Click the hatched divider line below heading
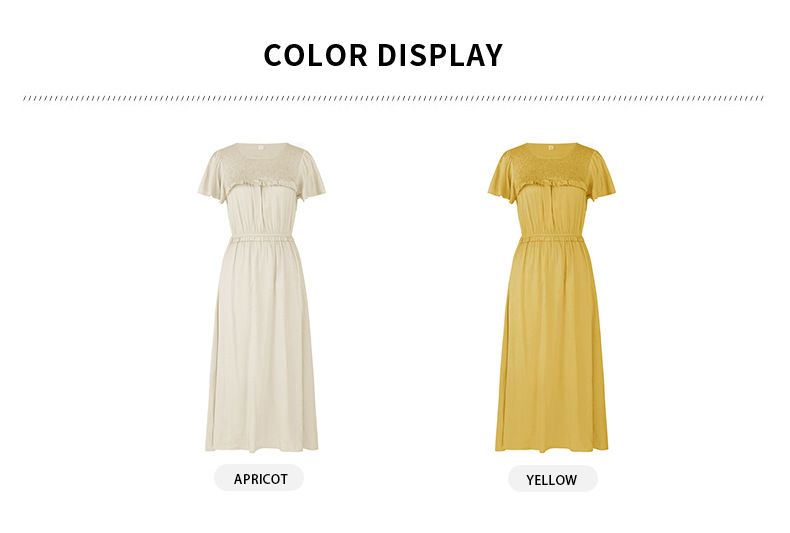 [393, 98]
